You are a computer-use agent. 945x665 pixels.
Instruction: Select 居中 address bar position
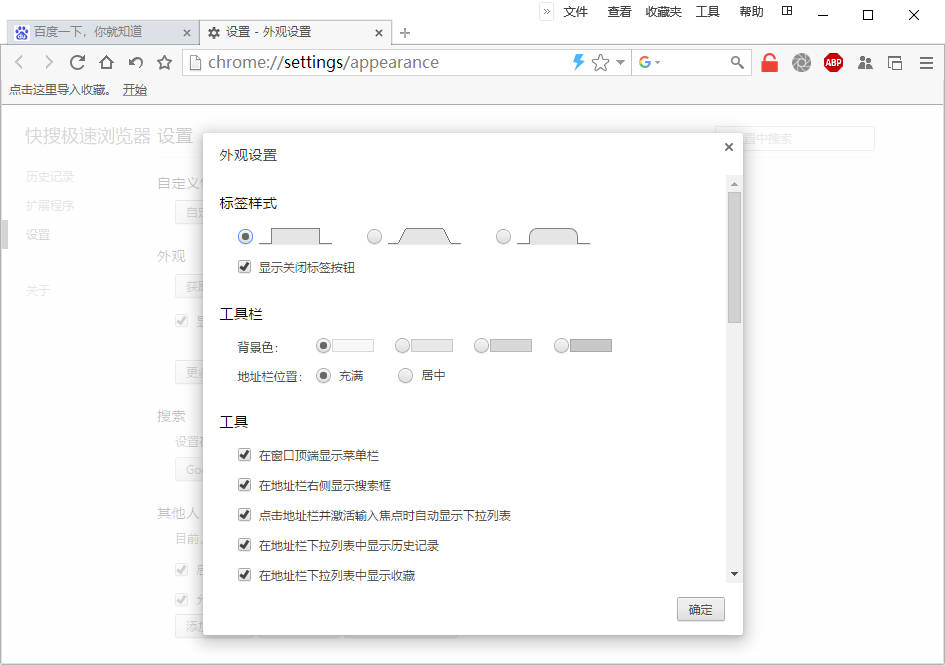pos(406,376)
